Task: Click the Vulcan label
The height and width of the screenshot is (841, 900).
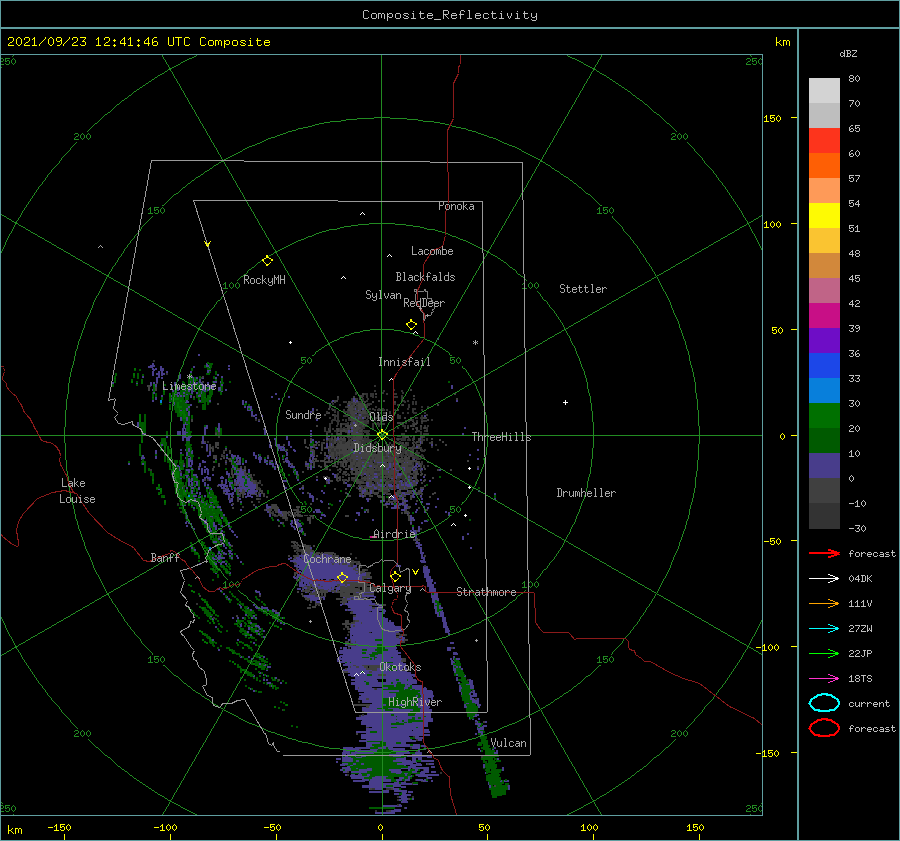Action: tap(508, 743)
